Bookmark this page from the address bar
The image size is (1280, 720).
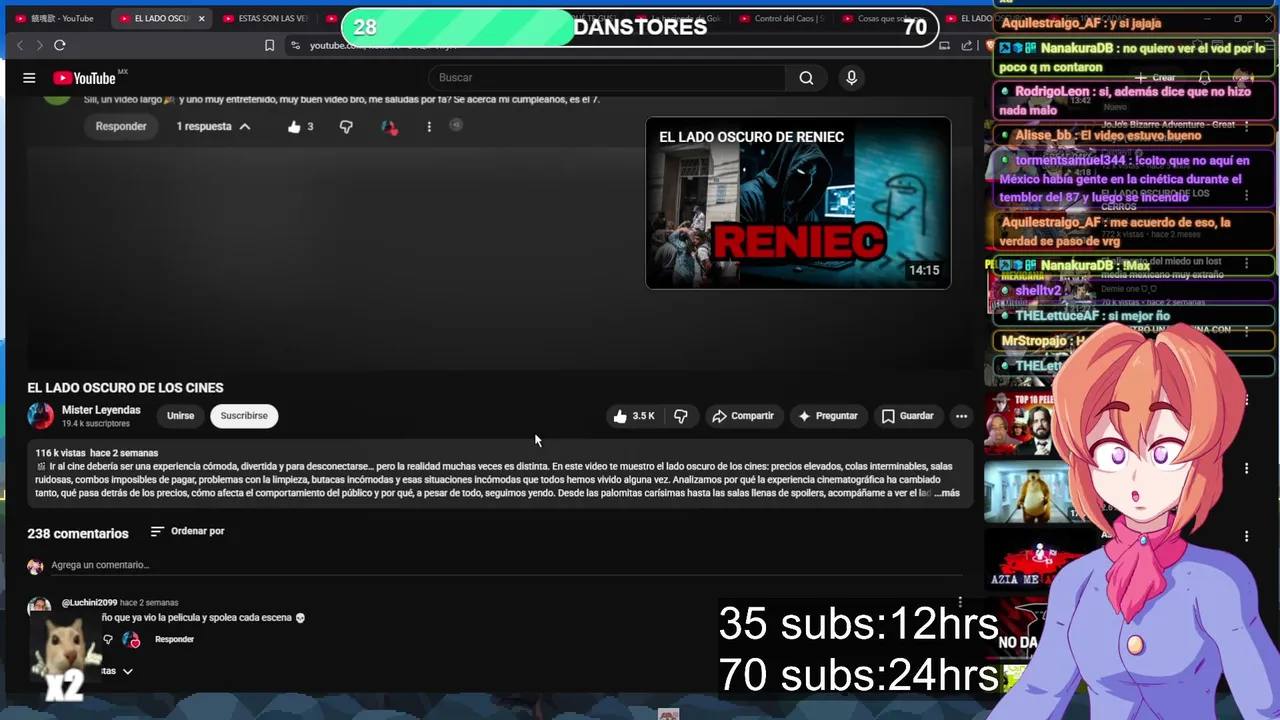[269, 45]
